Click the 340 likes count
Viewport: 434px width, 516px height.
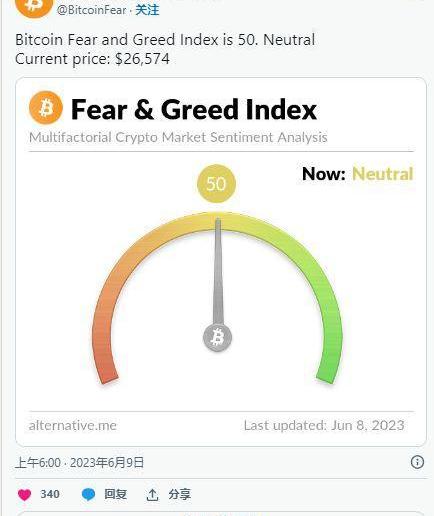(50, 494)
